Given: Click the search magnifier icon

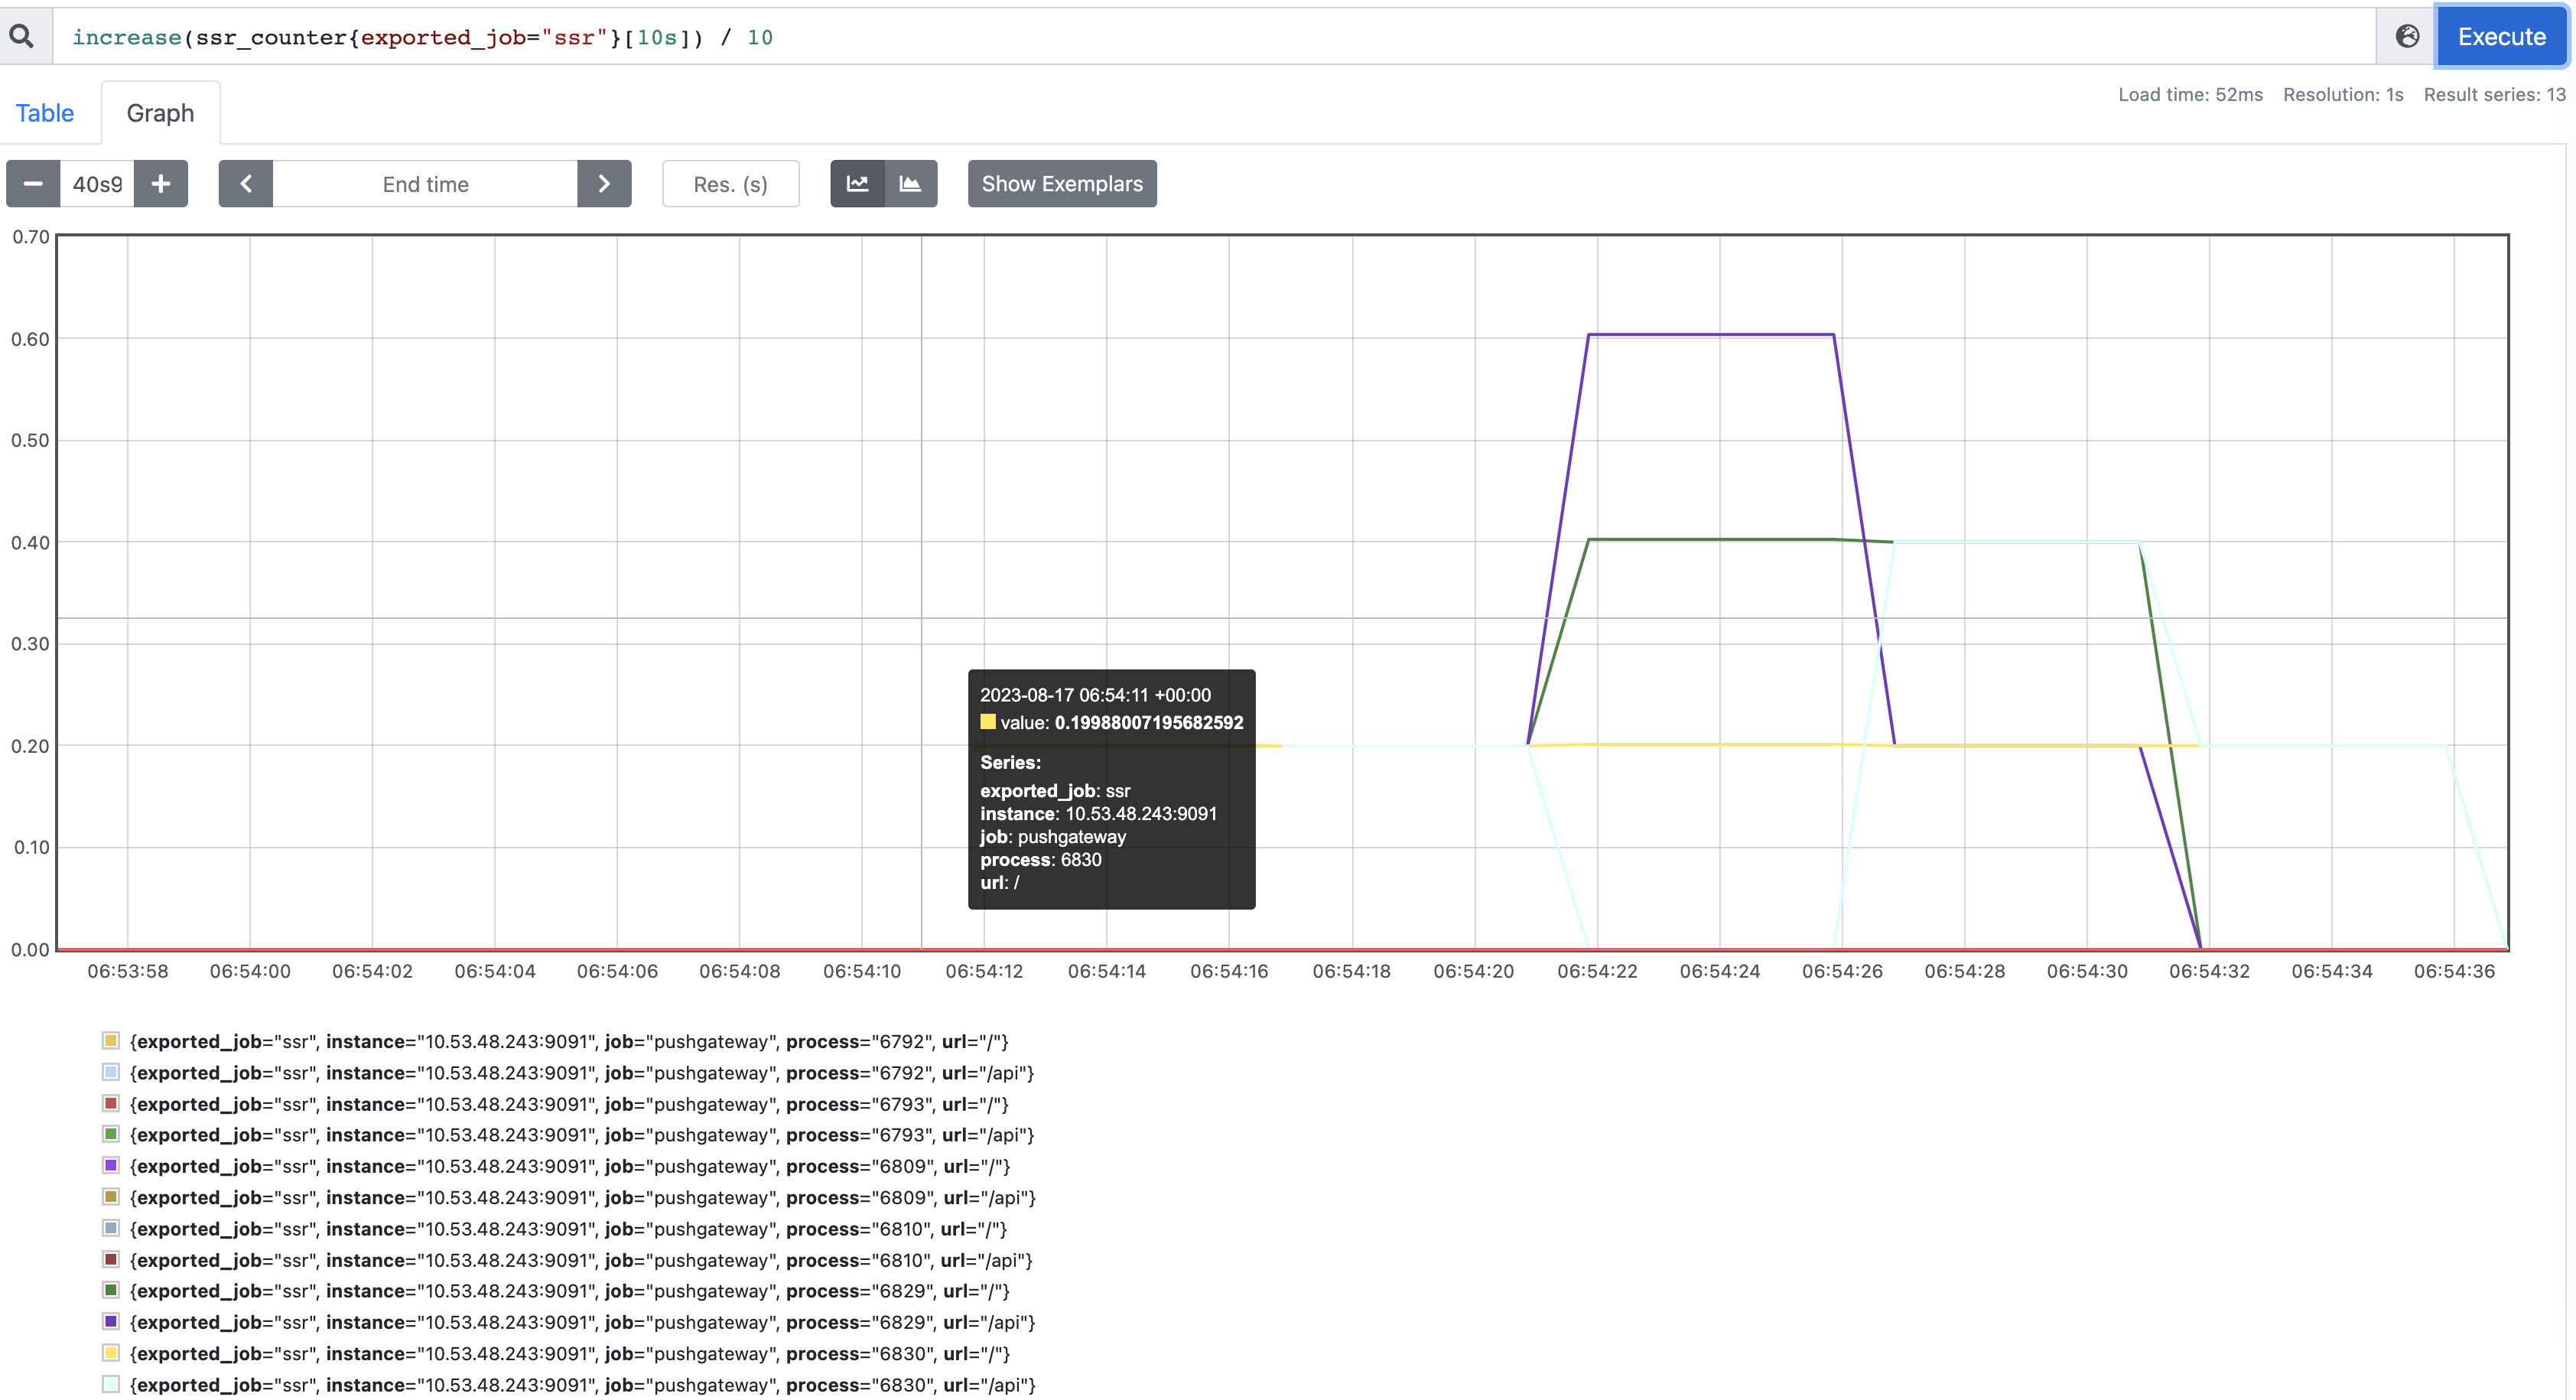Looking at the screenshot, I should click(x=22, y=37).
